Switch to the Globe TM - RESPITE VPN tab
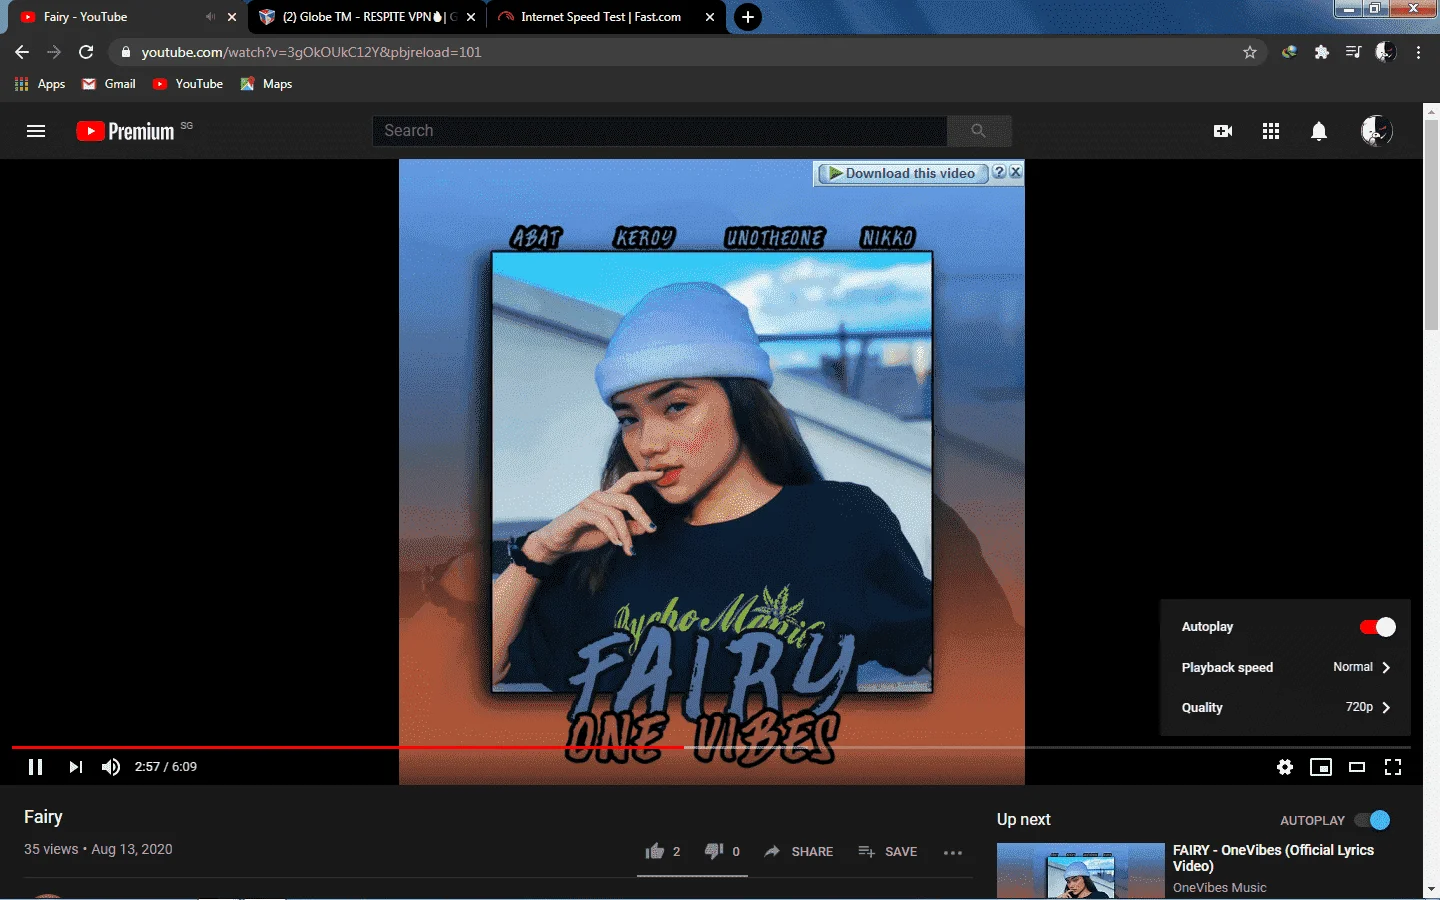This screenshot has height=900, width=1440. [x=365, y=17]
